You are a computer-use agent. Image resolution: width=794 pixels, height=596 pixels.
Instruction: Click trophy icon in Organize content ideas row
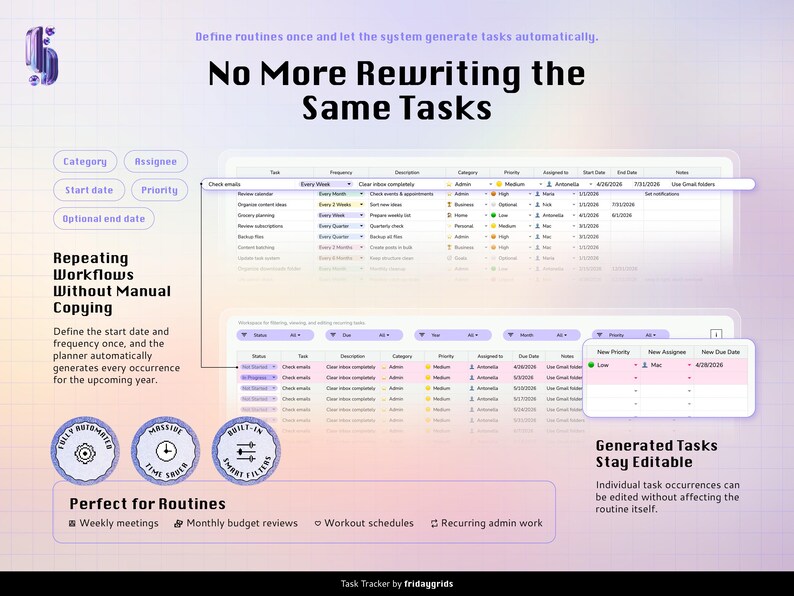(x=449, y=205)
